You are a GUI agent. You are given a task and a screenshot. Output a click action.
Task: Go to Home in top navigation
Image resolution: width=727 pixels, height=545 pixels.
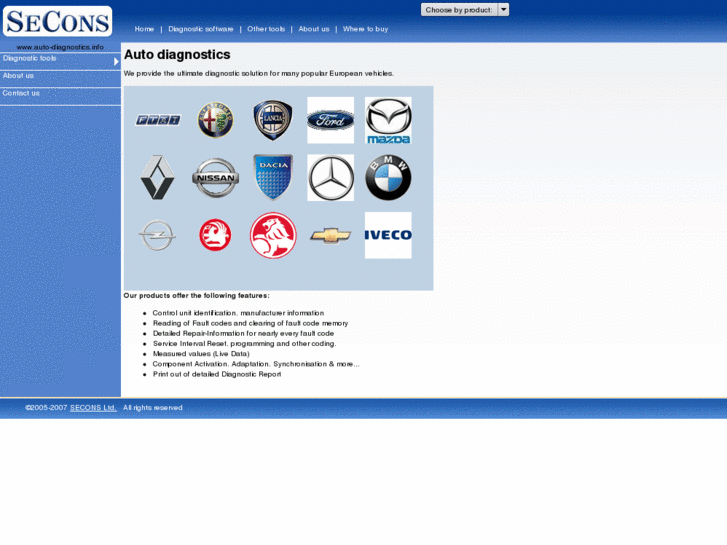click(x=144, y=29)
